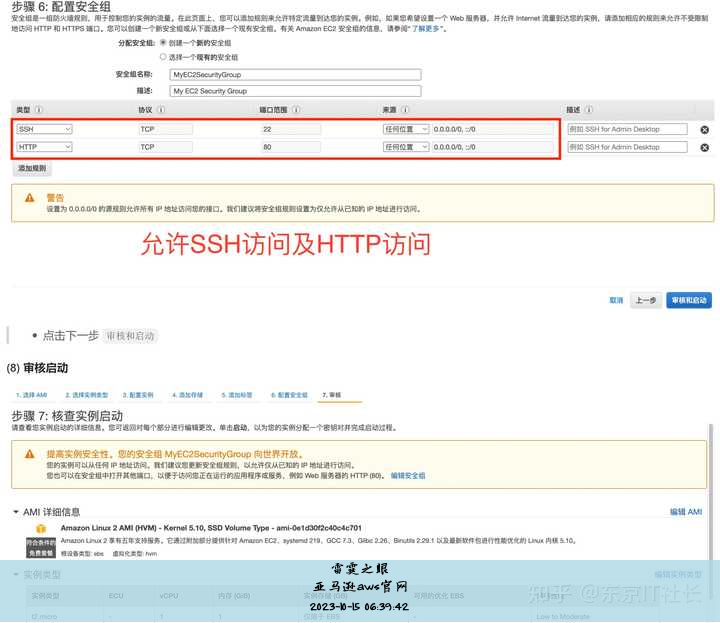Image resolution: width=720 pixels, height=623 pixels.
Task: Select the choose existing security group radio
Action: 163,57
